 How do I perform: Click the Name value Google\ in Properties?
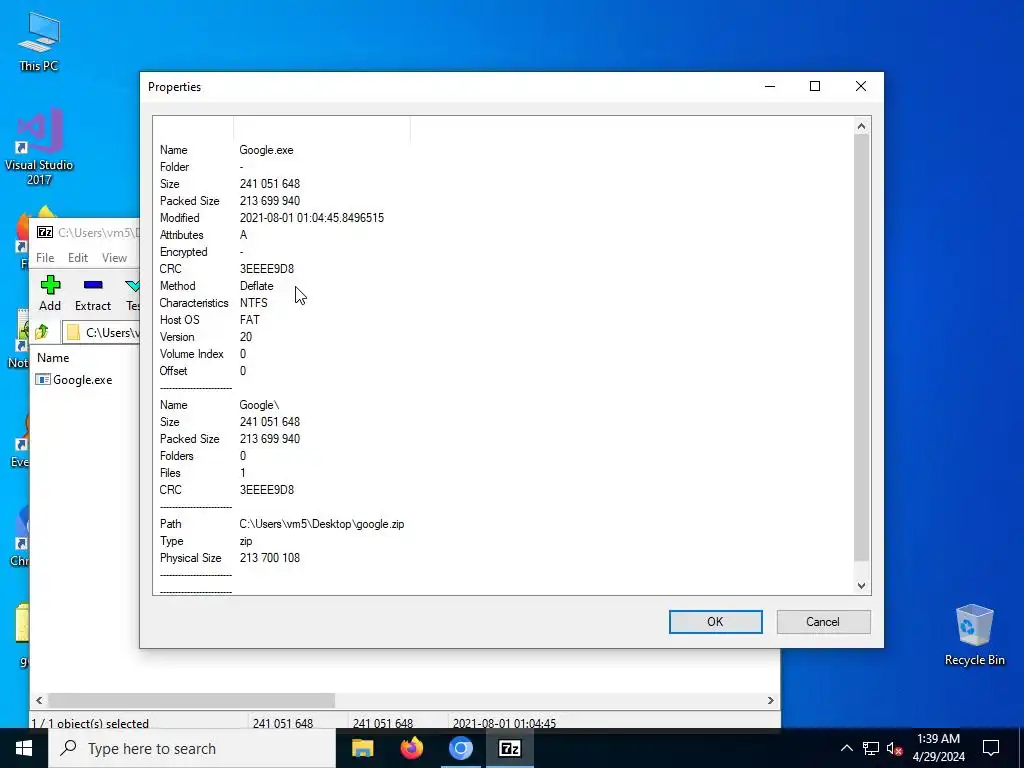(x=259, y=405)
